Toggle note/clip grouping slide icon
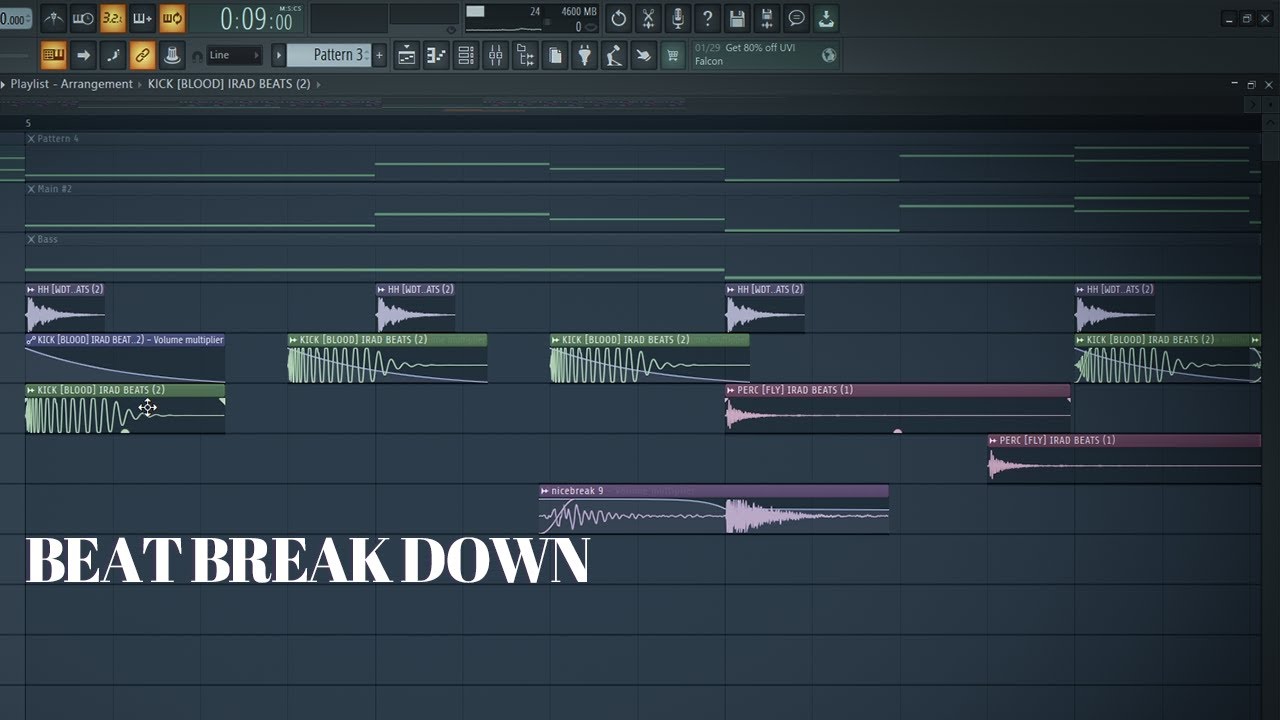 click(113, 55)
